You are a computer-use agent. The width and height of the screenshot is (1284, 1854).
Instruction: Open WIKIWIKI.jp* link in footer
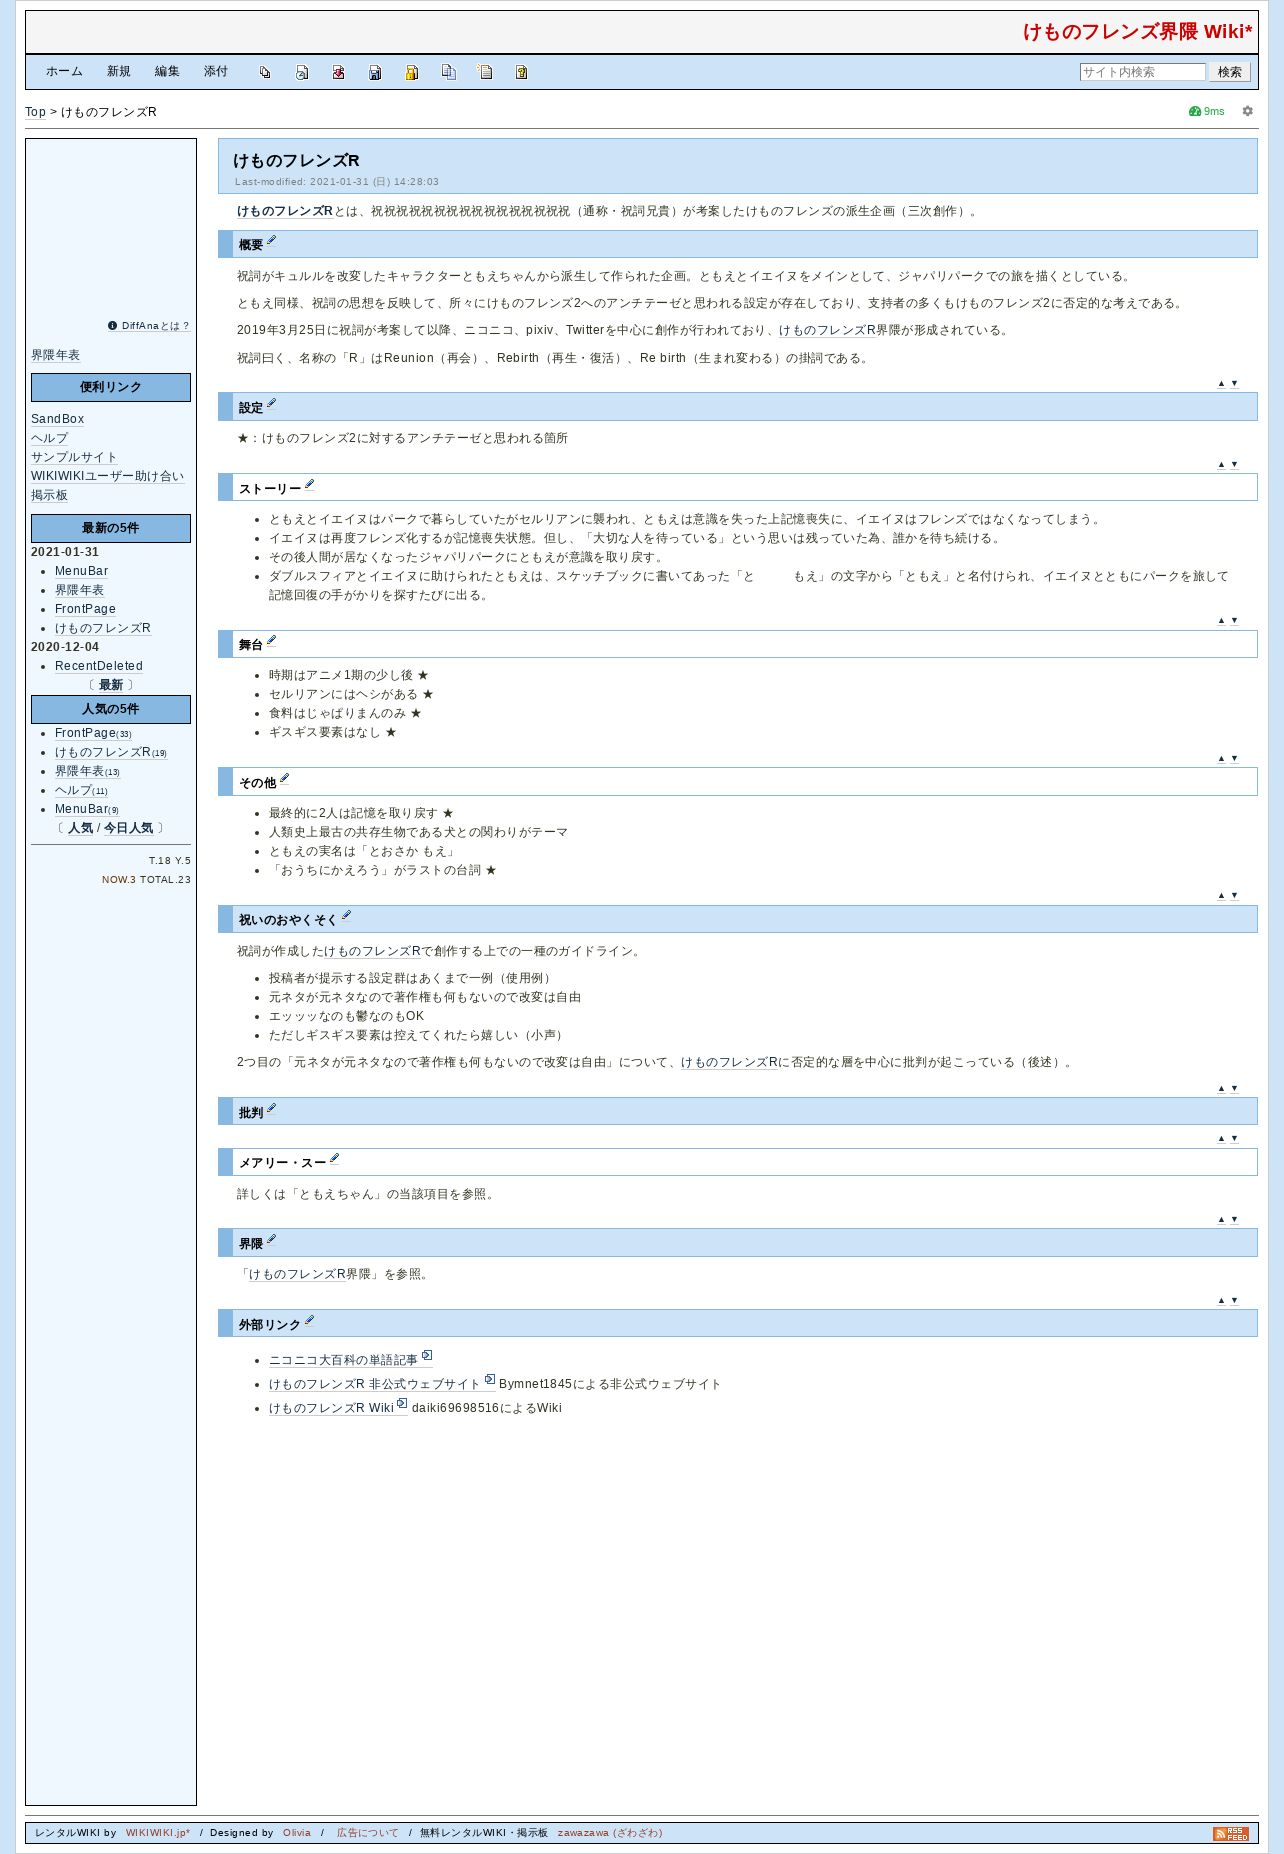pyautogui.click(x=158, y=1834)
